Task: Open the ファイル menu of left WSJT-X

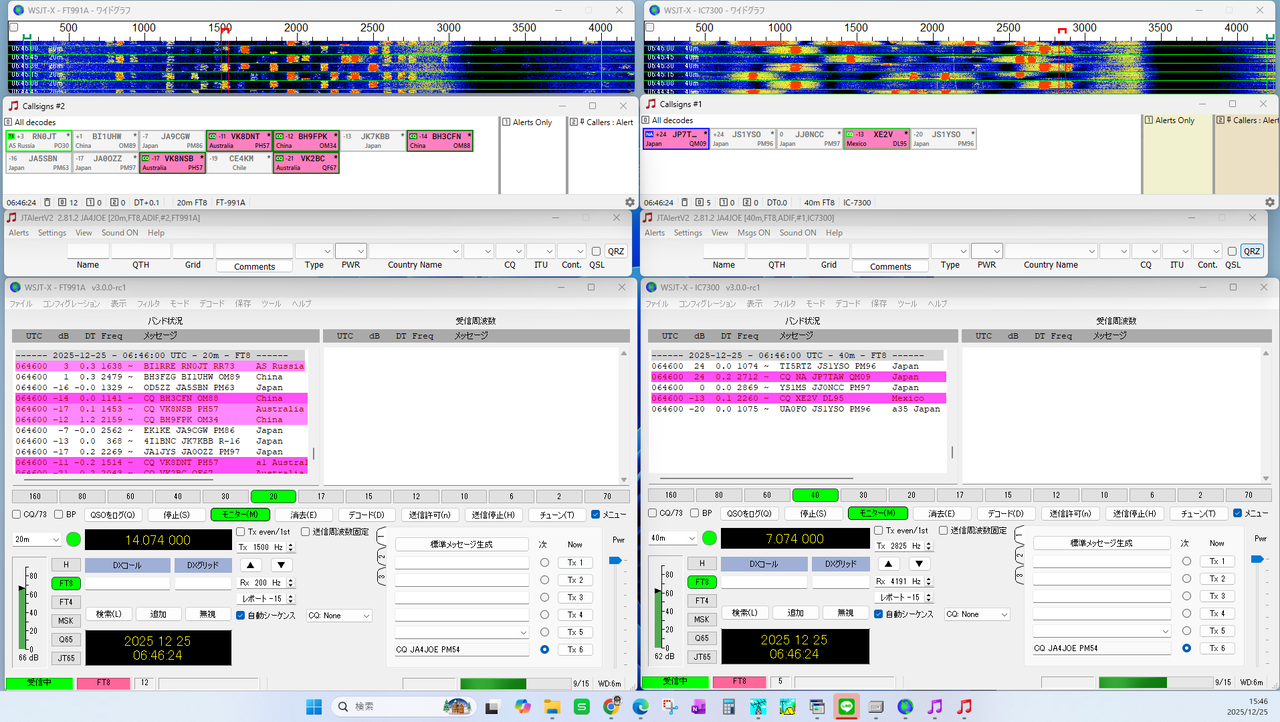Action: click(19, 303)
